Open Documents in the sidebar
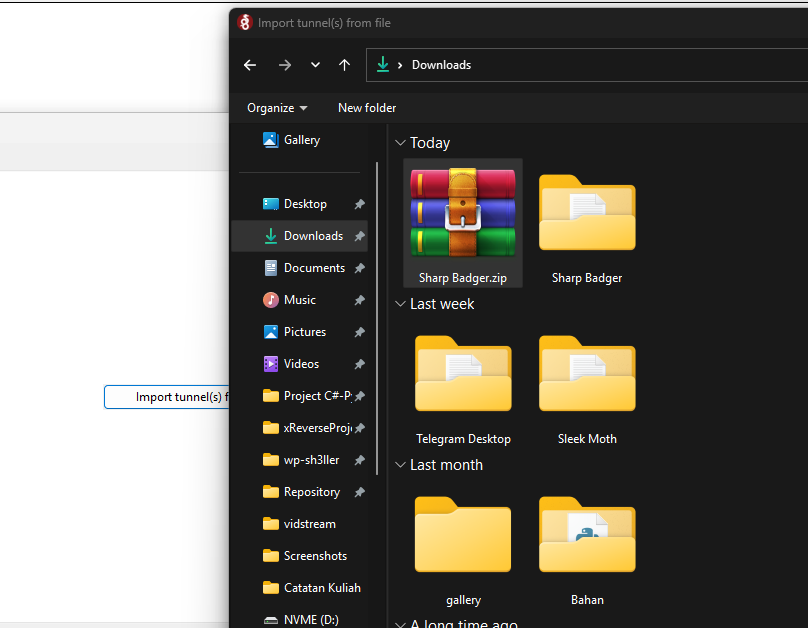Image resolution: width=808 pixels, height=628 pixels. click(314, 268)
